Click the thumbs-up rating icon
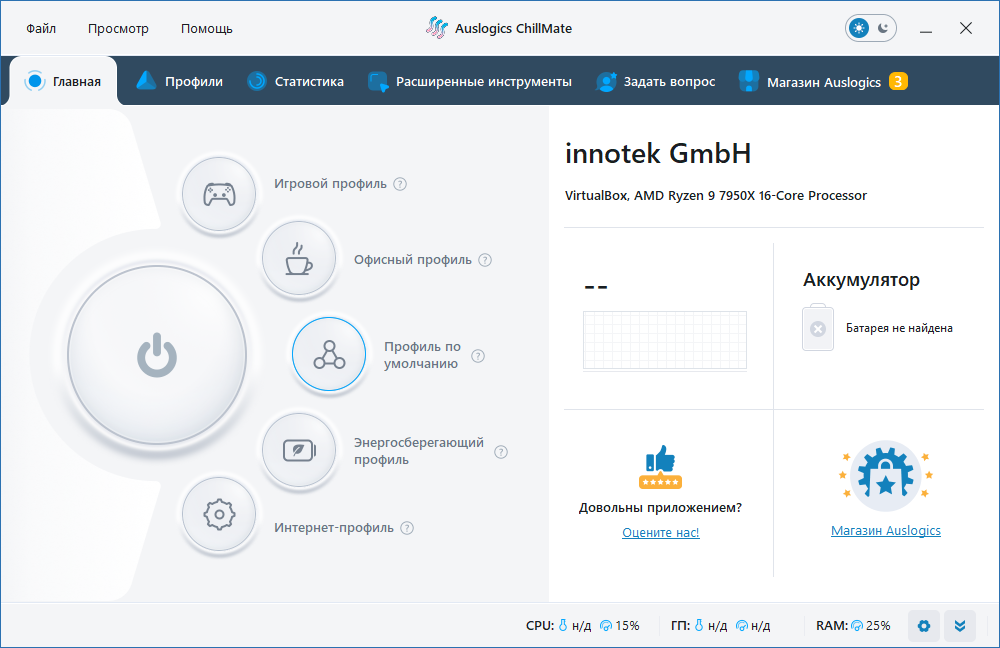This screenshot has width=1000, height=648. [x=661, y=467]
